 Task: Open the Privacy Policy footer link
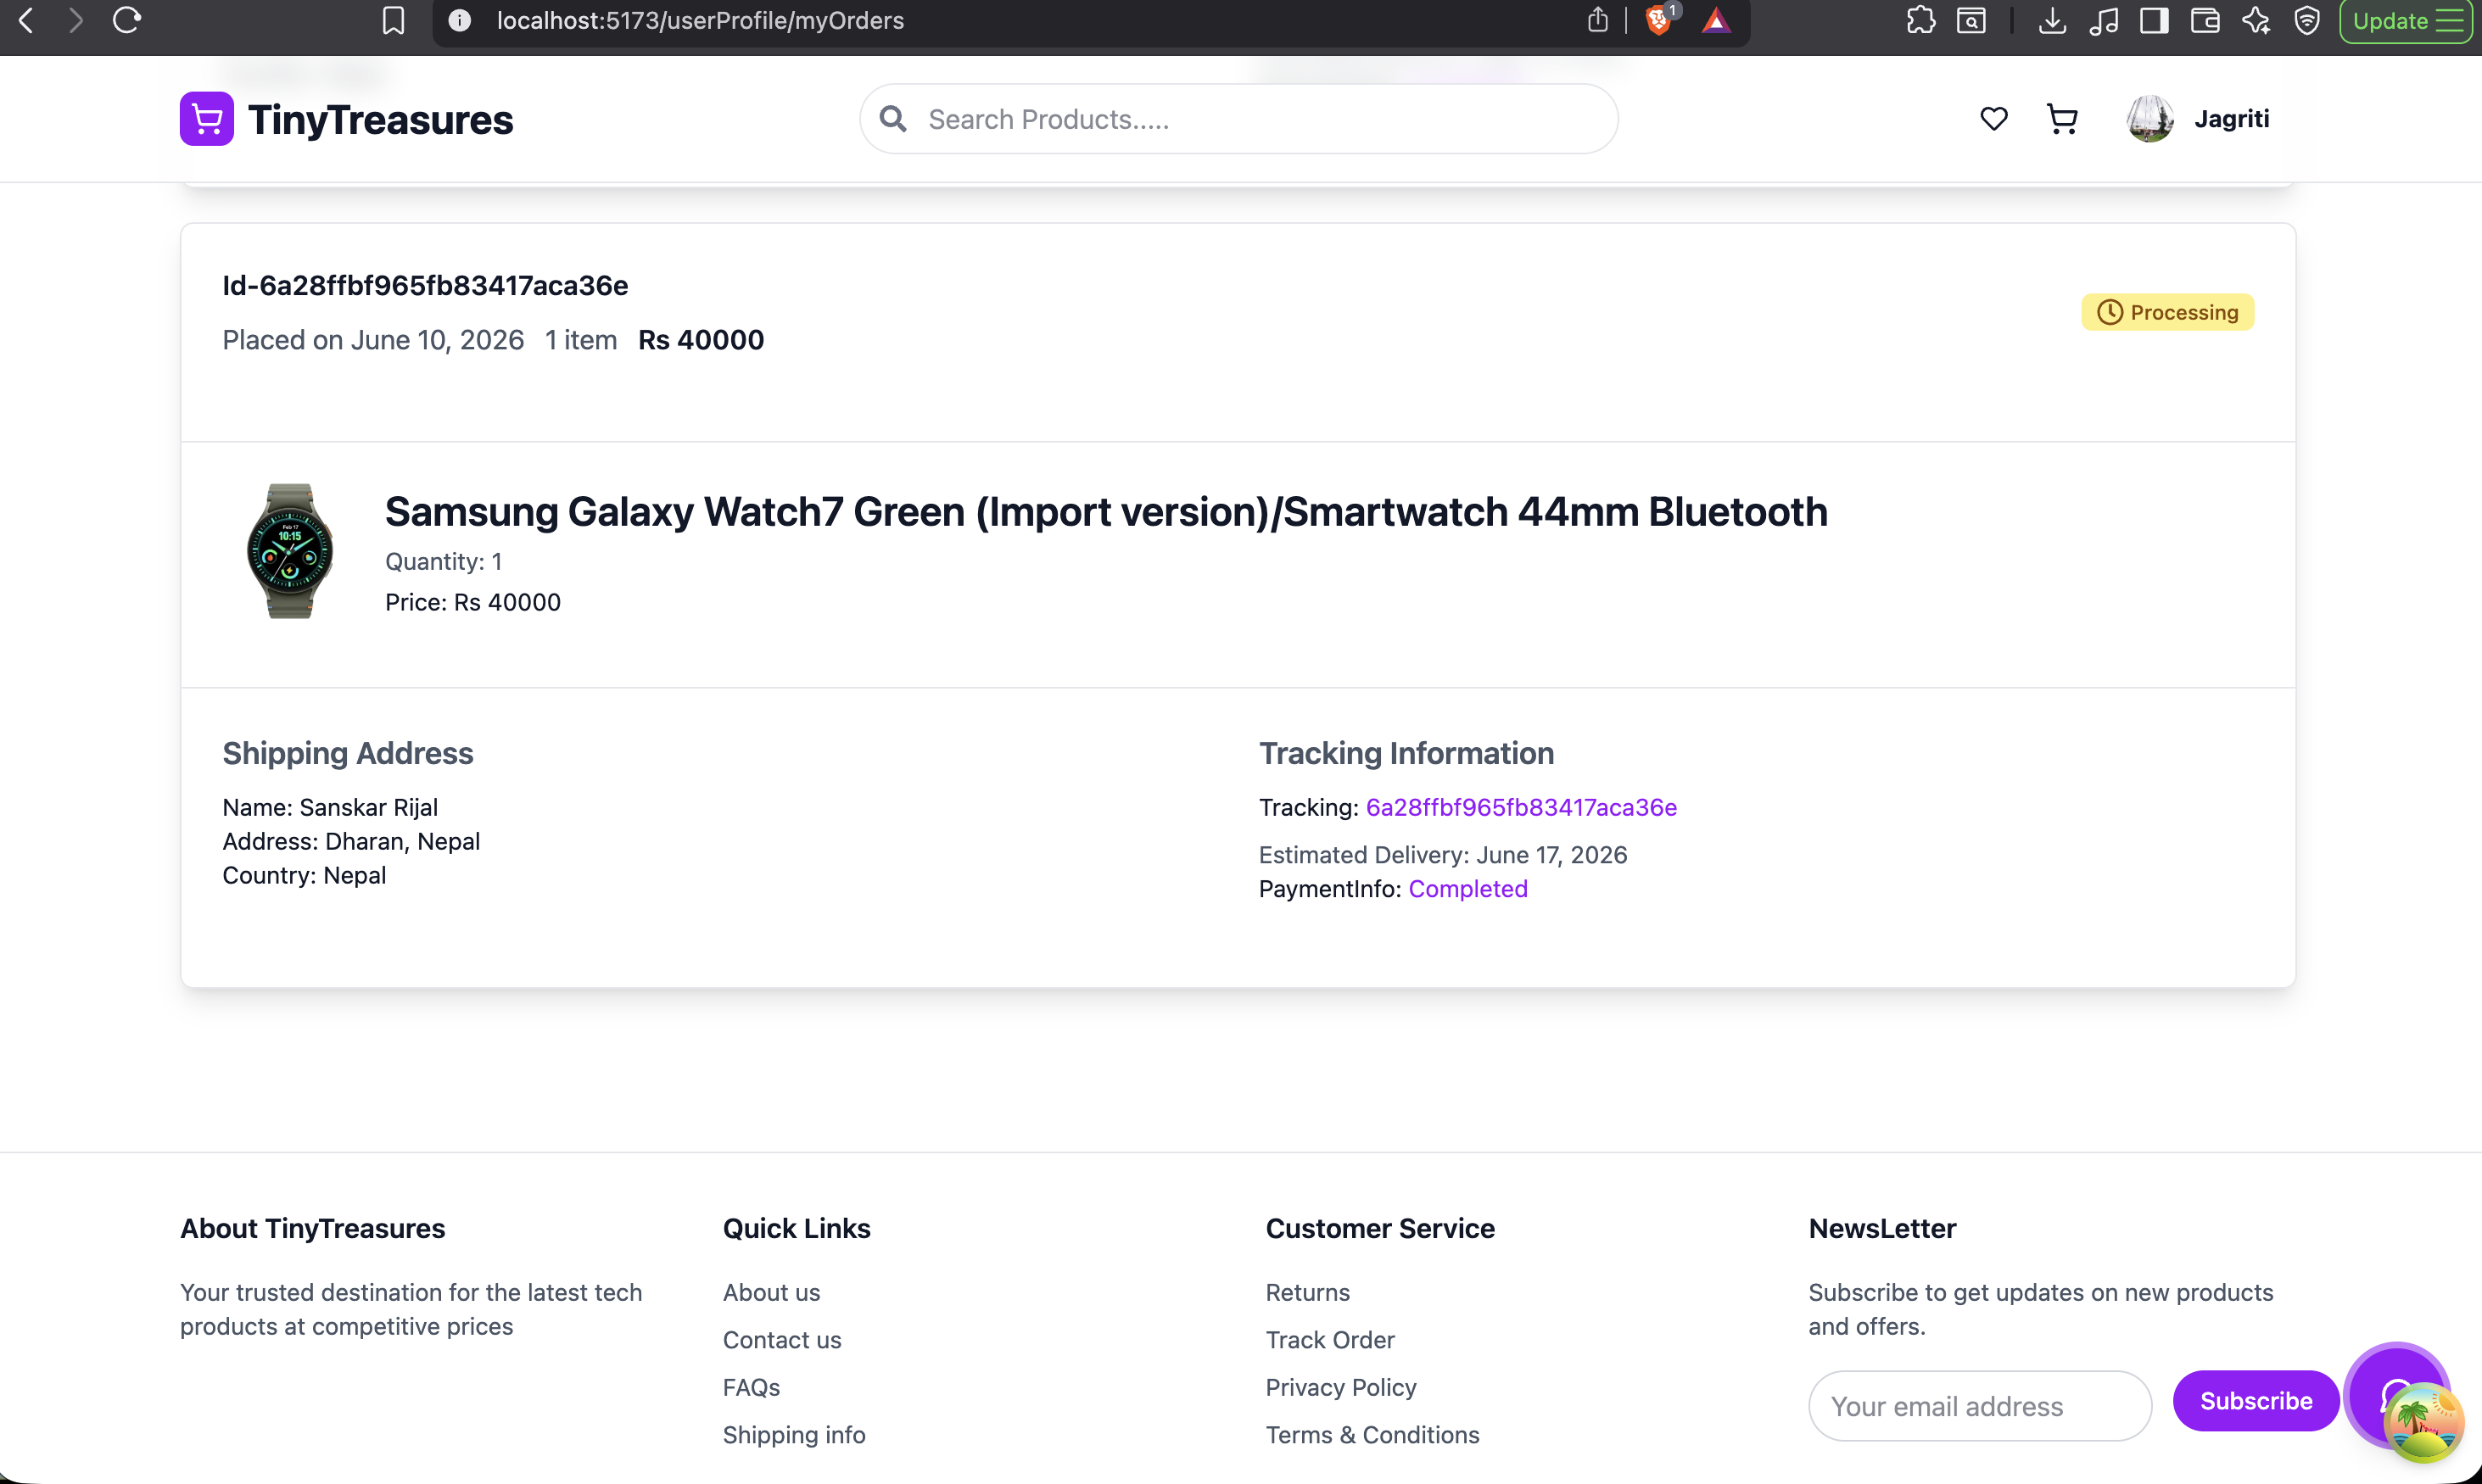coord(1341,1387)
